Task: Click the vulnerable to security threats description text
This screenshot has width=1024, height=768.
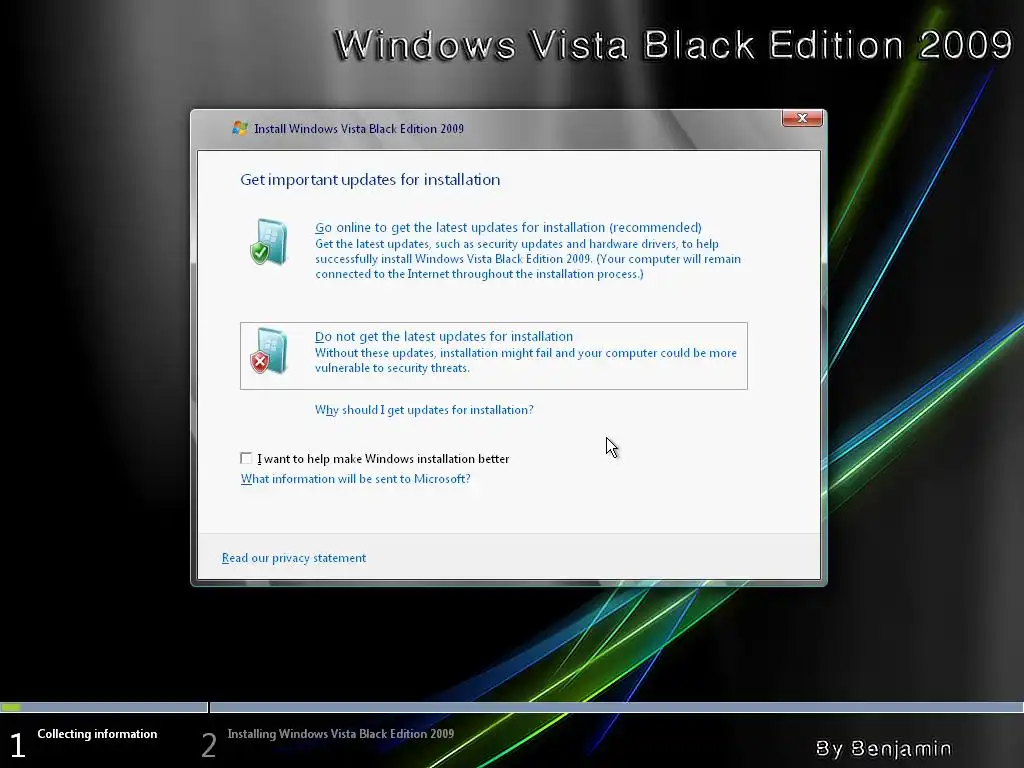Action: [392, 368]
